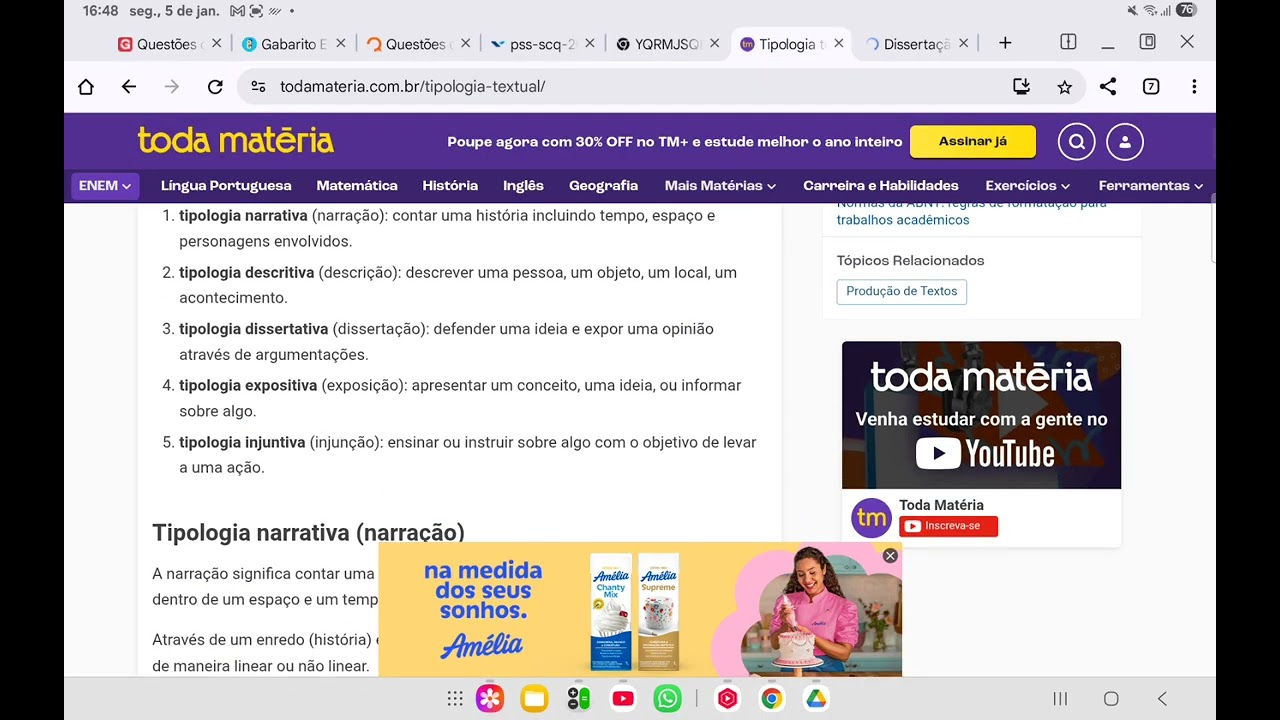Open a new browser tab
Image resolution: width=1280 pixels, height=720 pixels.
1005,43
